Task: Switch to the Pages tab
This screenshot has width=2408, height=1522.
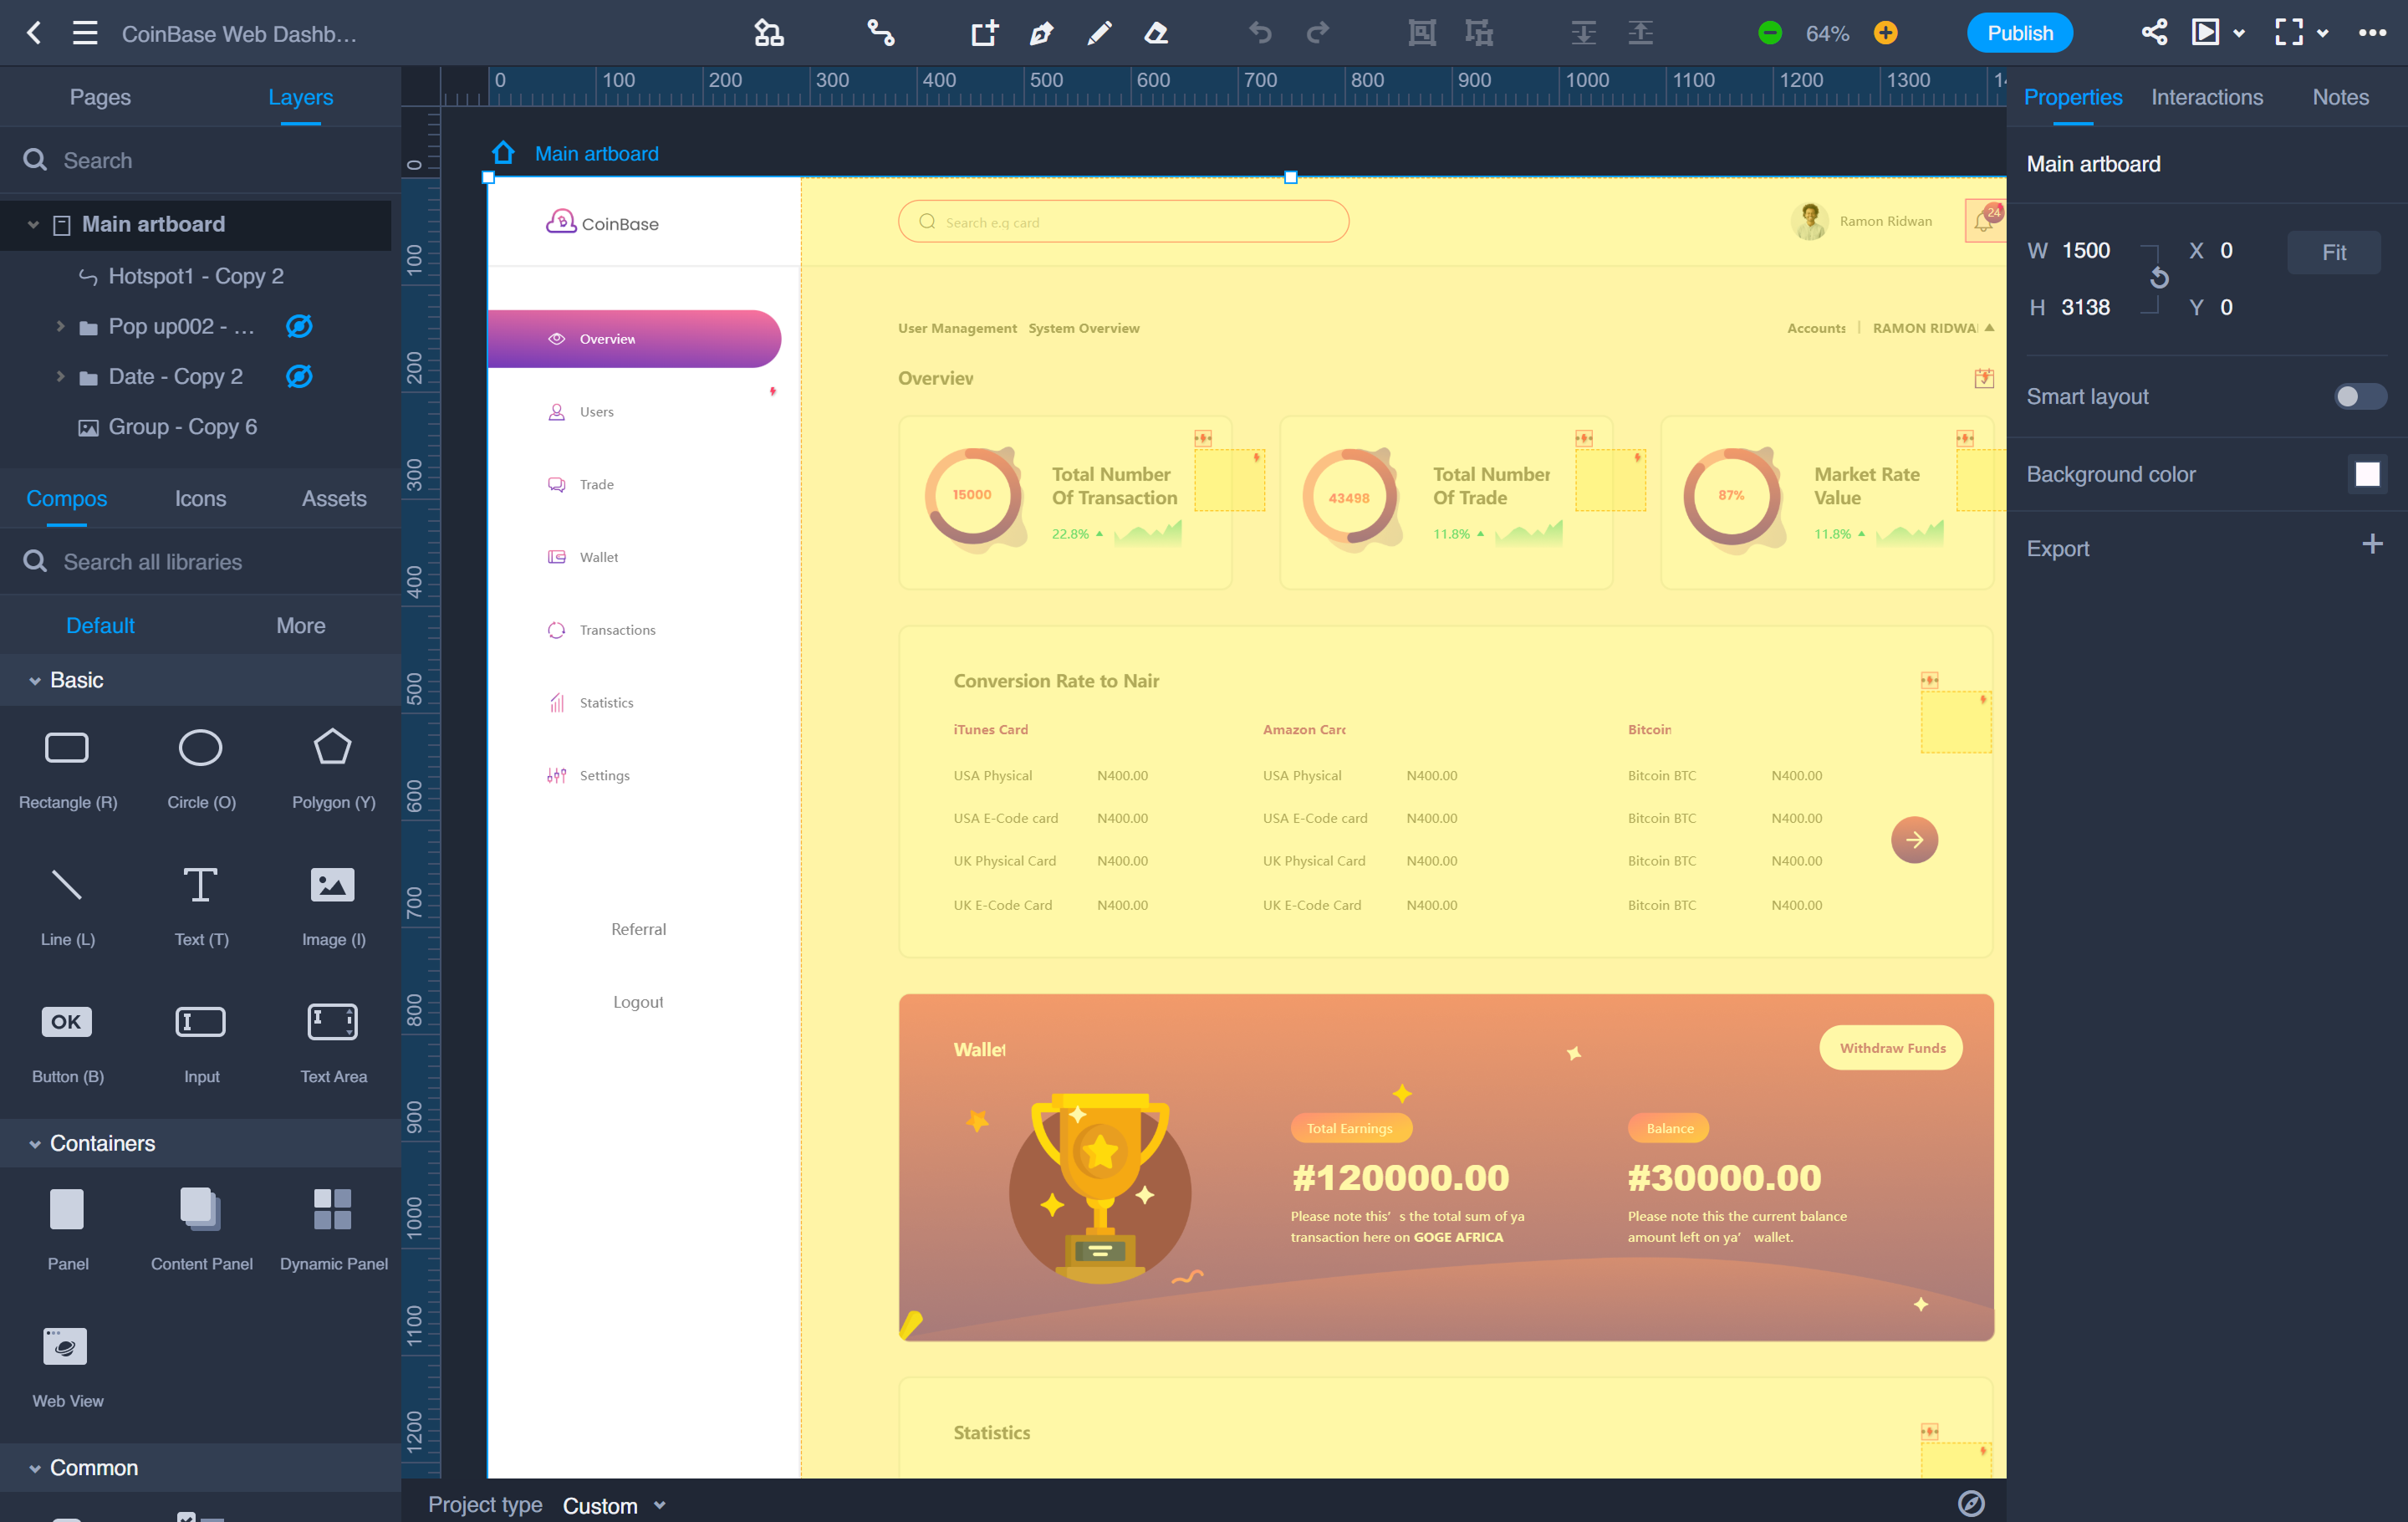Action: pos(100,97)
